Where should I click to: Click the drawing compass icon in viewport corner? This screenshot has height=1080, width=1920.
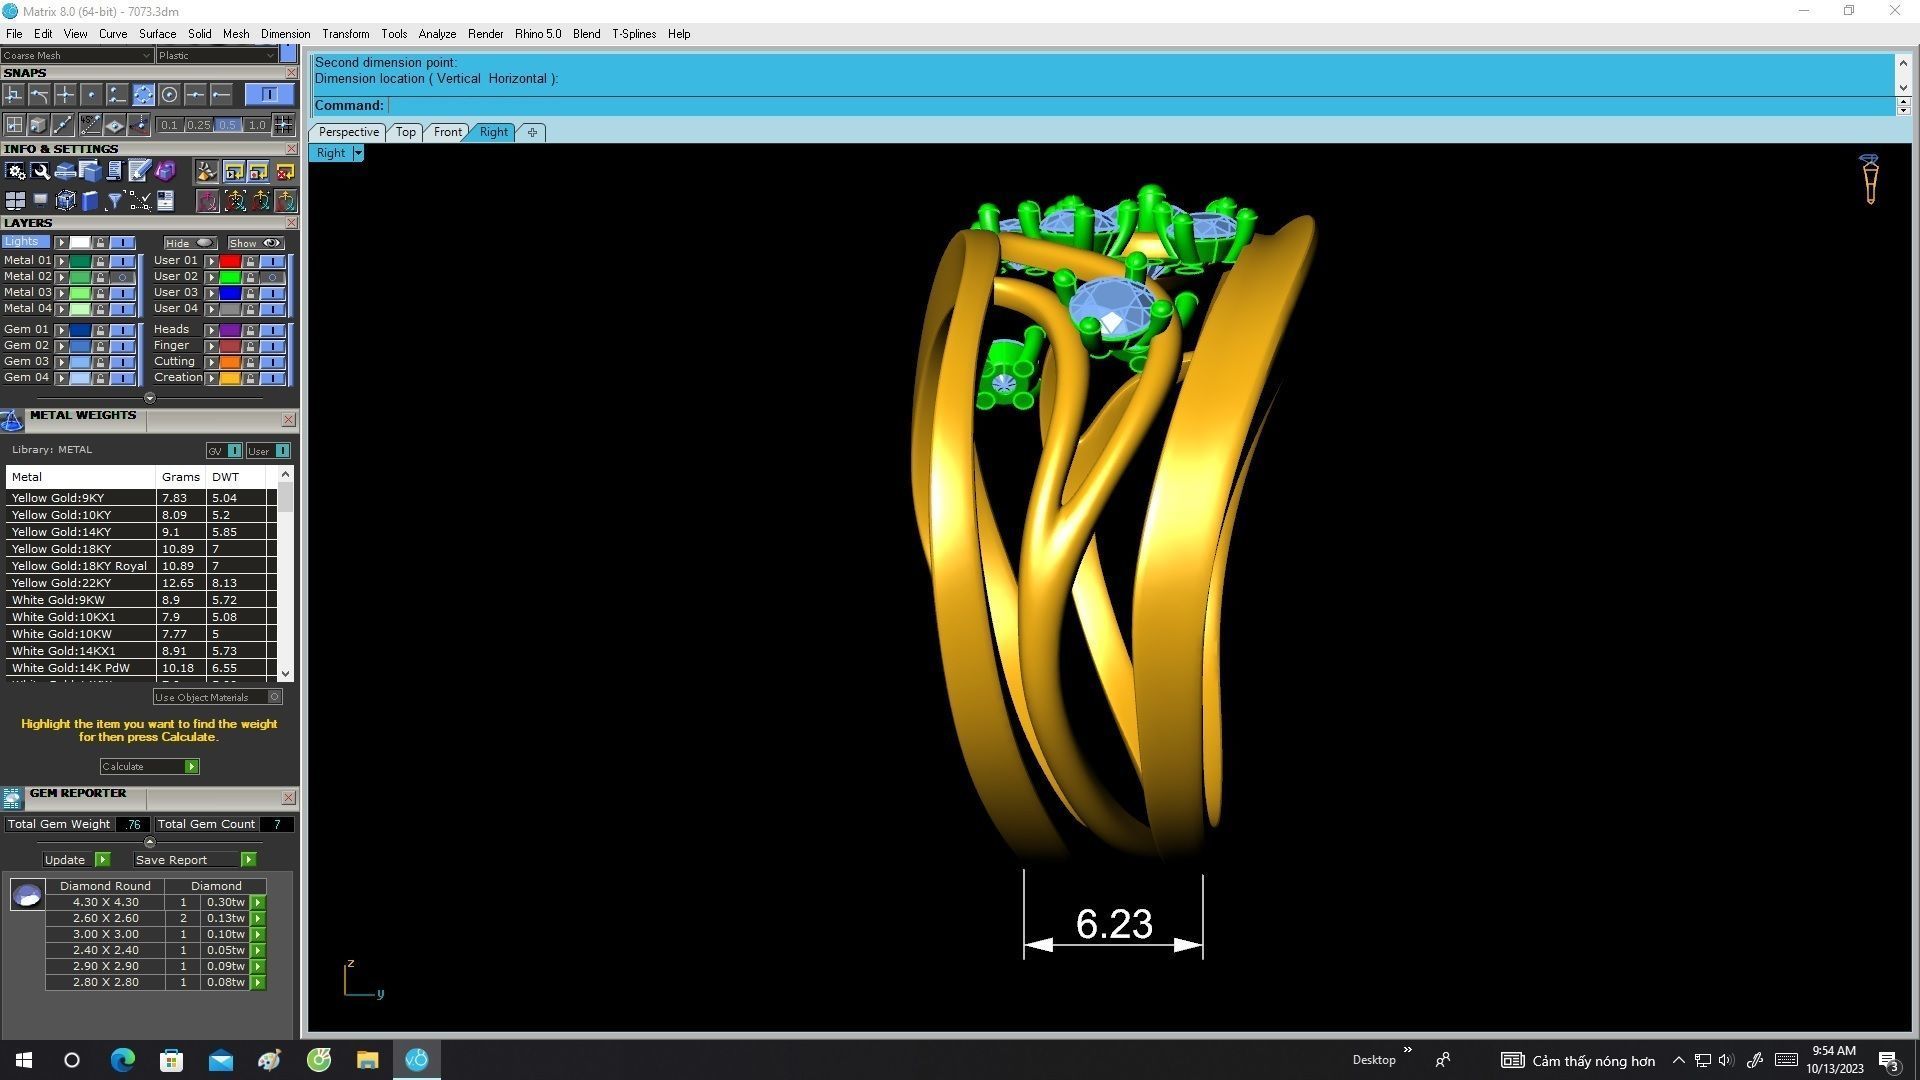pos(1869,180)
